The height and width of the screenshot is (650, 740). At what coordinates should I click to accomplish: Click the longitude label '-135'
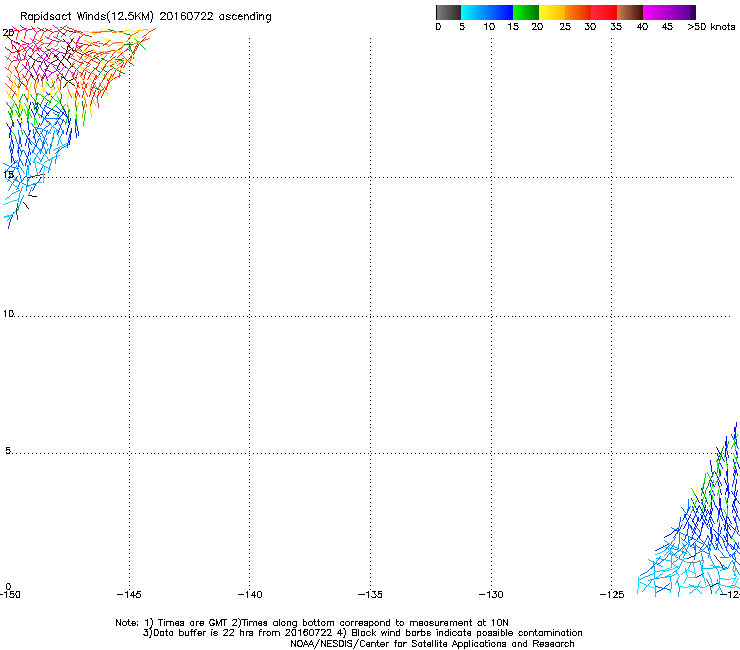pos(370,595)
